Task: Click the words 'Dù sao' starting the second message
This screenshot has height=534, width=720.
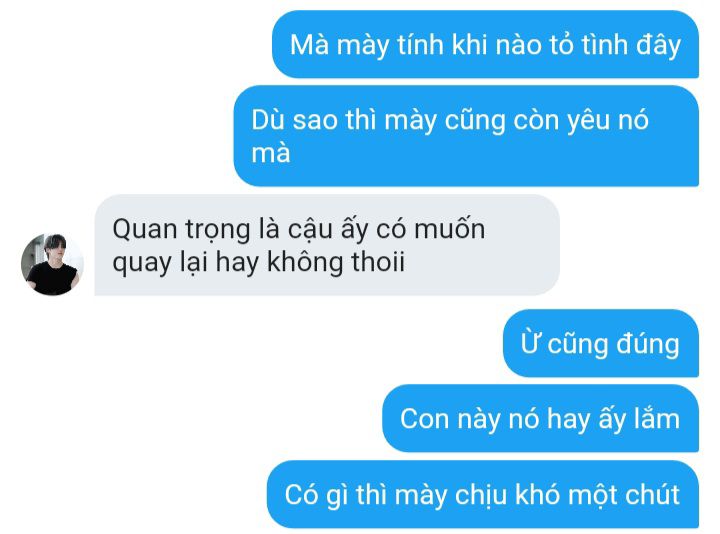Action: pyautogui.click(x=294, y=120)
